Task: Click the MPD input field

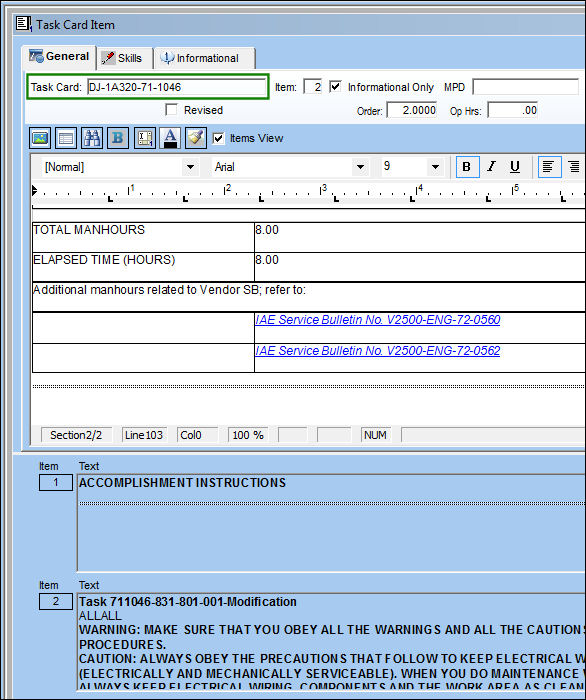Action: click(x=526, y=87)
